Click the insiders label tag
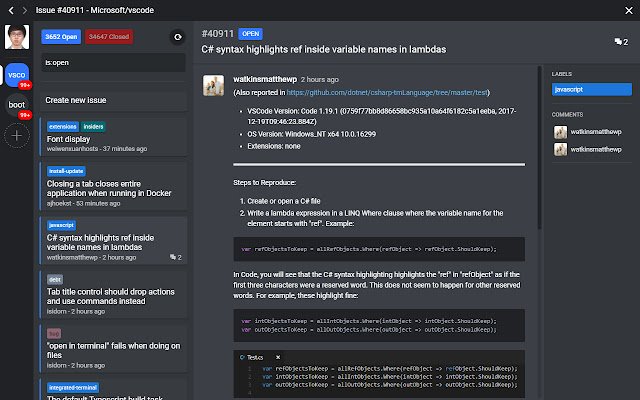640x400 pixels. 93,127
